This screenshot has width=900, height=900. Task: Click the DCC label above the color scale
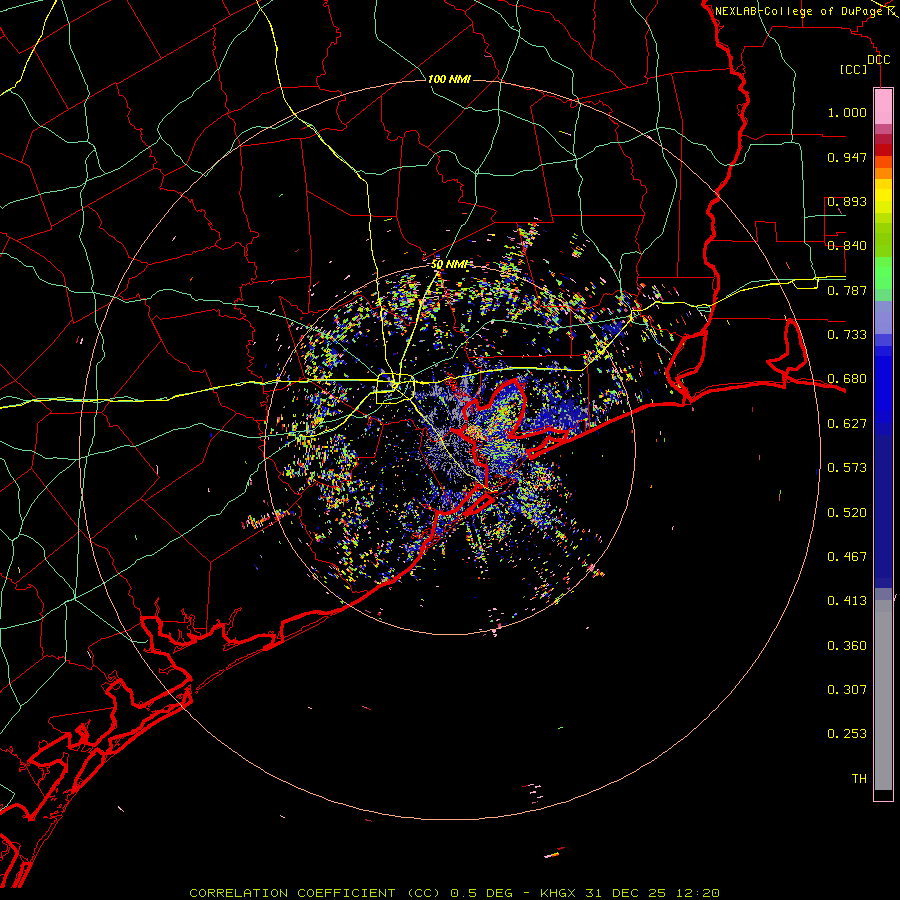(x=878, y=60)
